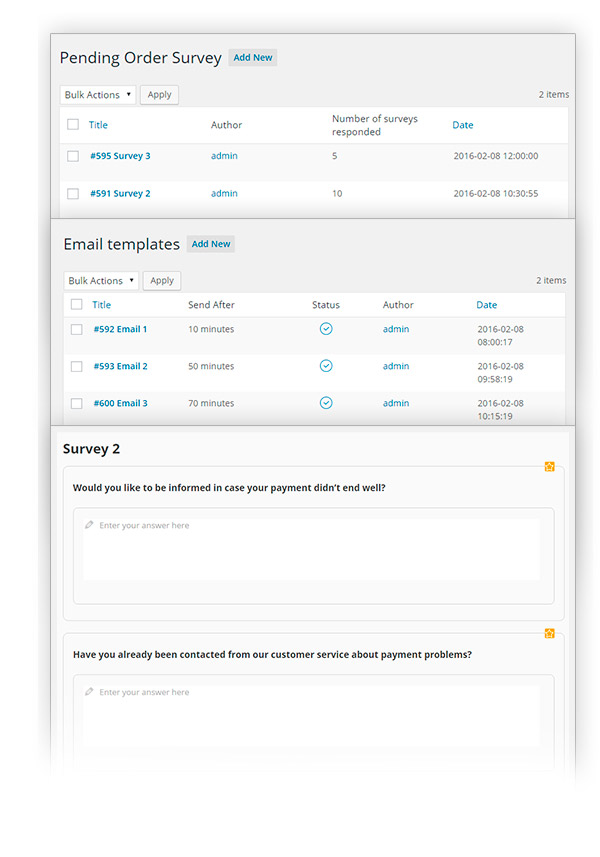Open the Bulk Actions dropdown in Email templates
Screen dimensions: 600x857
click(x=100, y=280)
